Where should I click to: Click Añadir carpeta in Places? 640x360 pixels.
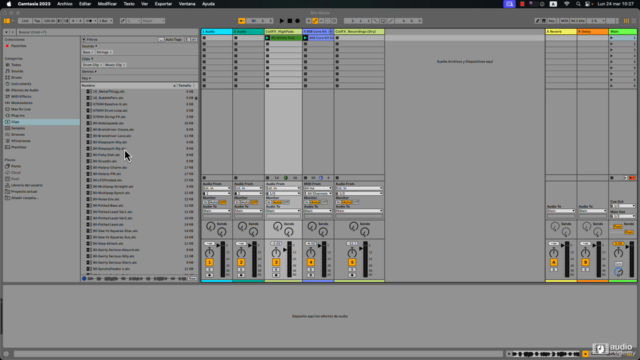(x=22, y=198)
